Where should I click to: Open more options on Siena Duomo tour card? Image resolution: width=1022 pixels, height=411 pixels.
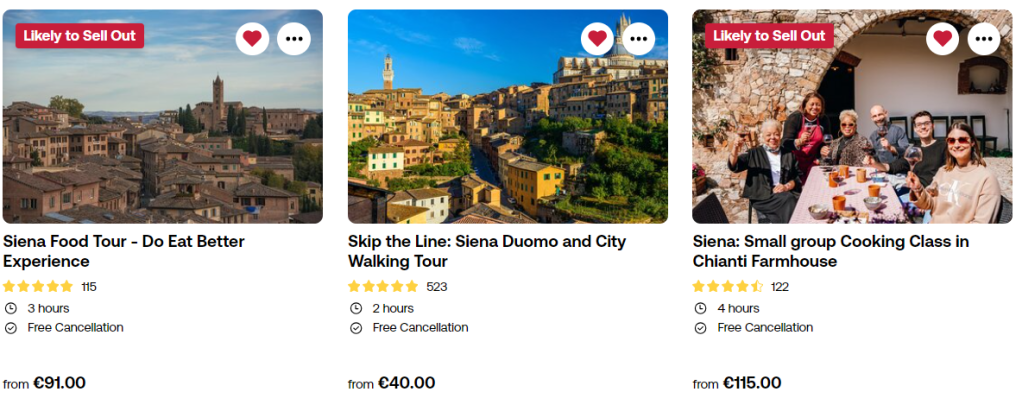point(639,39)
